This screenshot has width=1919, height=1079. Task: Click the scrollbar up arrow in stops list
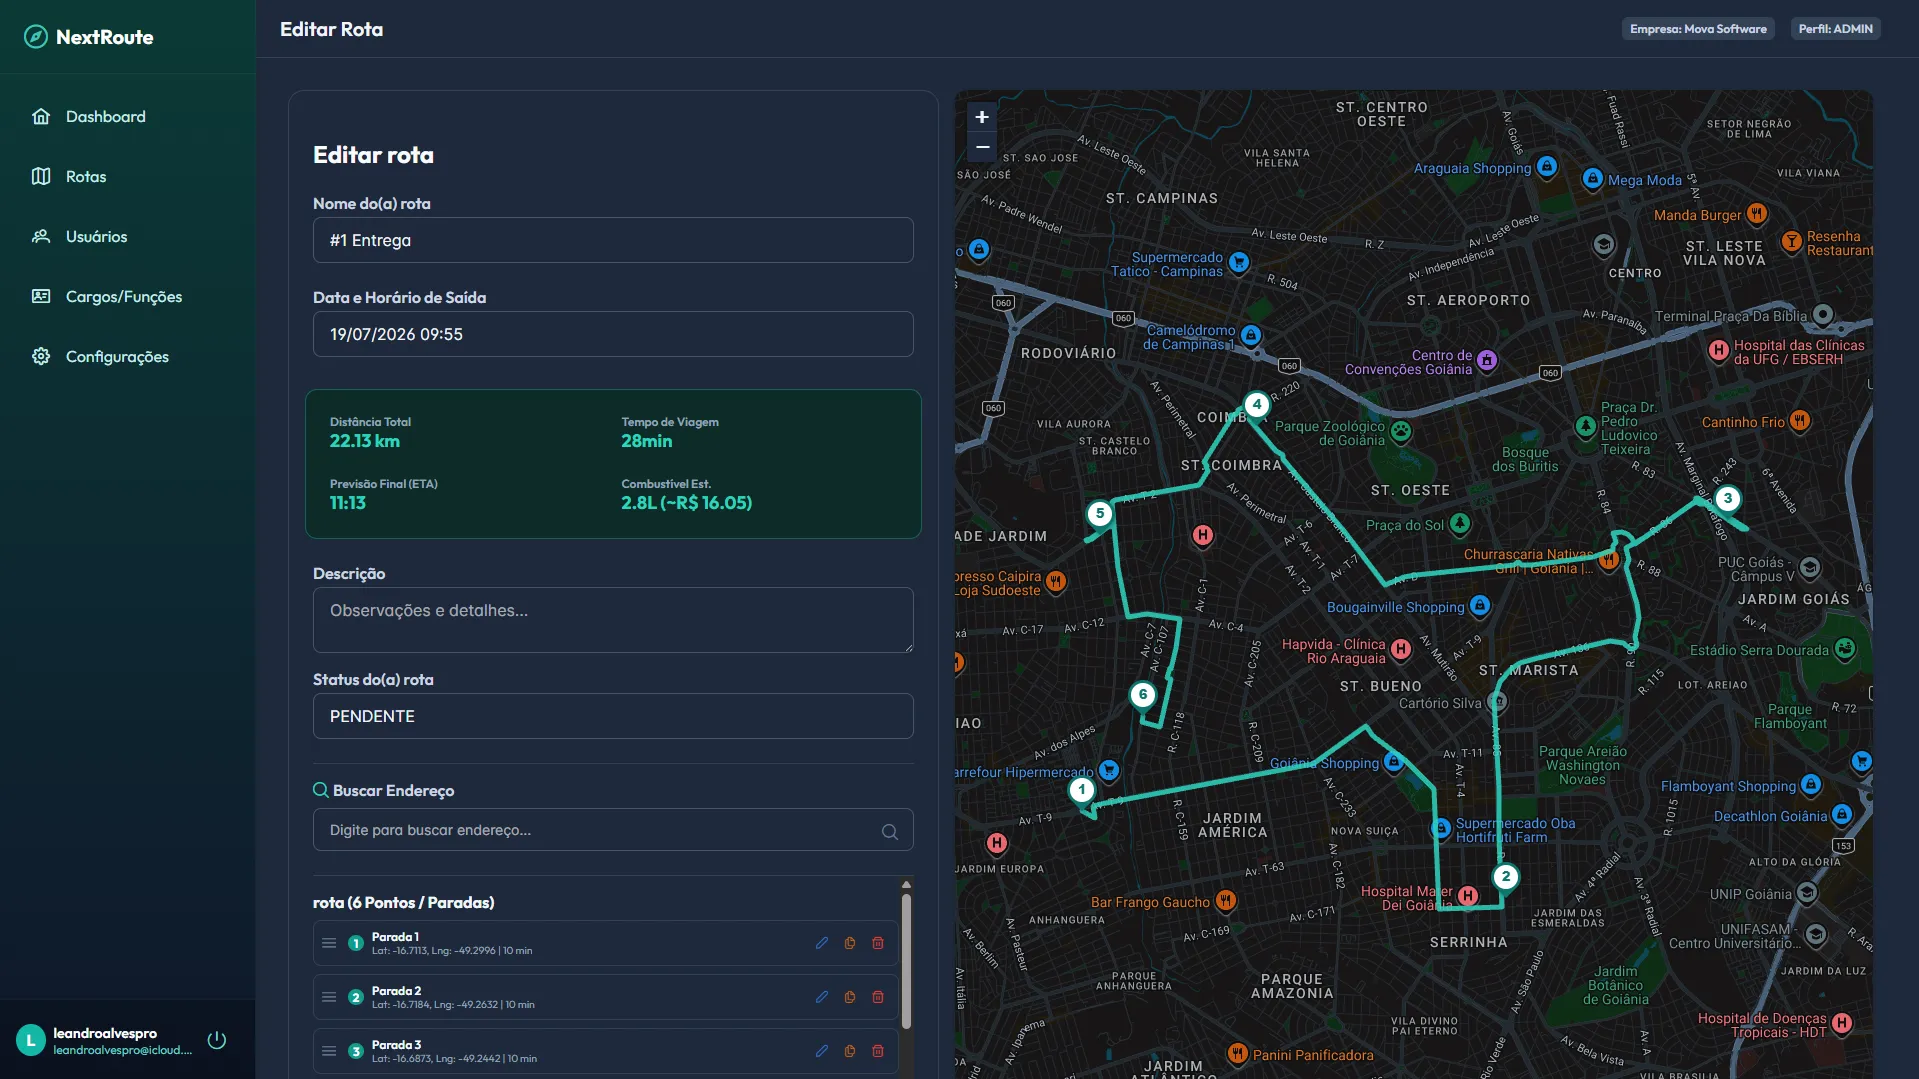[906, 885]
